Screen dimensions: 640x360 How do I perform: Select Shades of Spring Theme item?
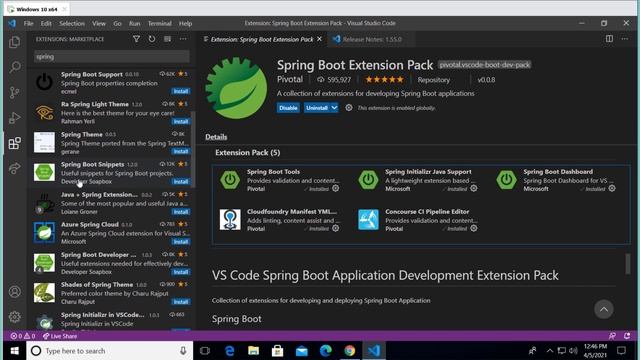pyautogui.click(x=111, y=293)
